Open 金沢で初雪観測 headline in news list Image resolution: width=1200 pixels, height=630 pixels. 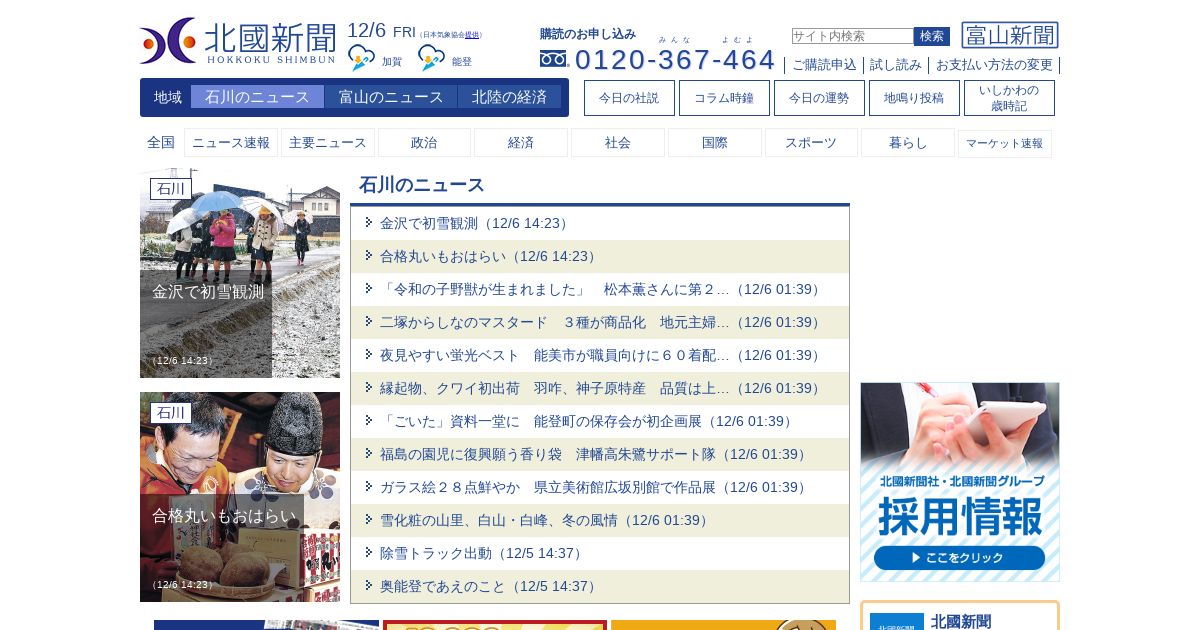coord(476,223)
